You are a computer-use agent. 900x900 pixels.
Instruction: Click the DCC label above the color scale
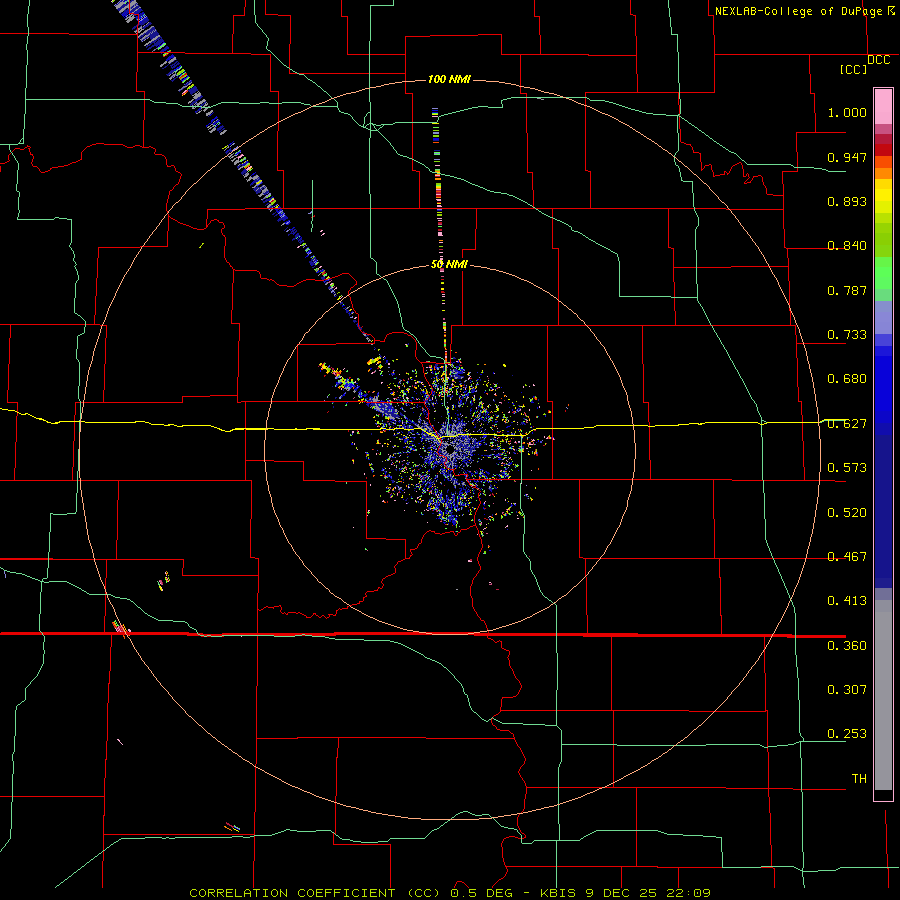tap(878, 60)
